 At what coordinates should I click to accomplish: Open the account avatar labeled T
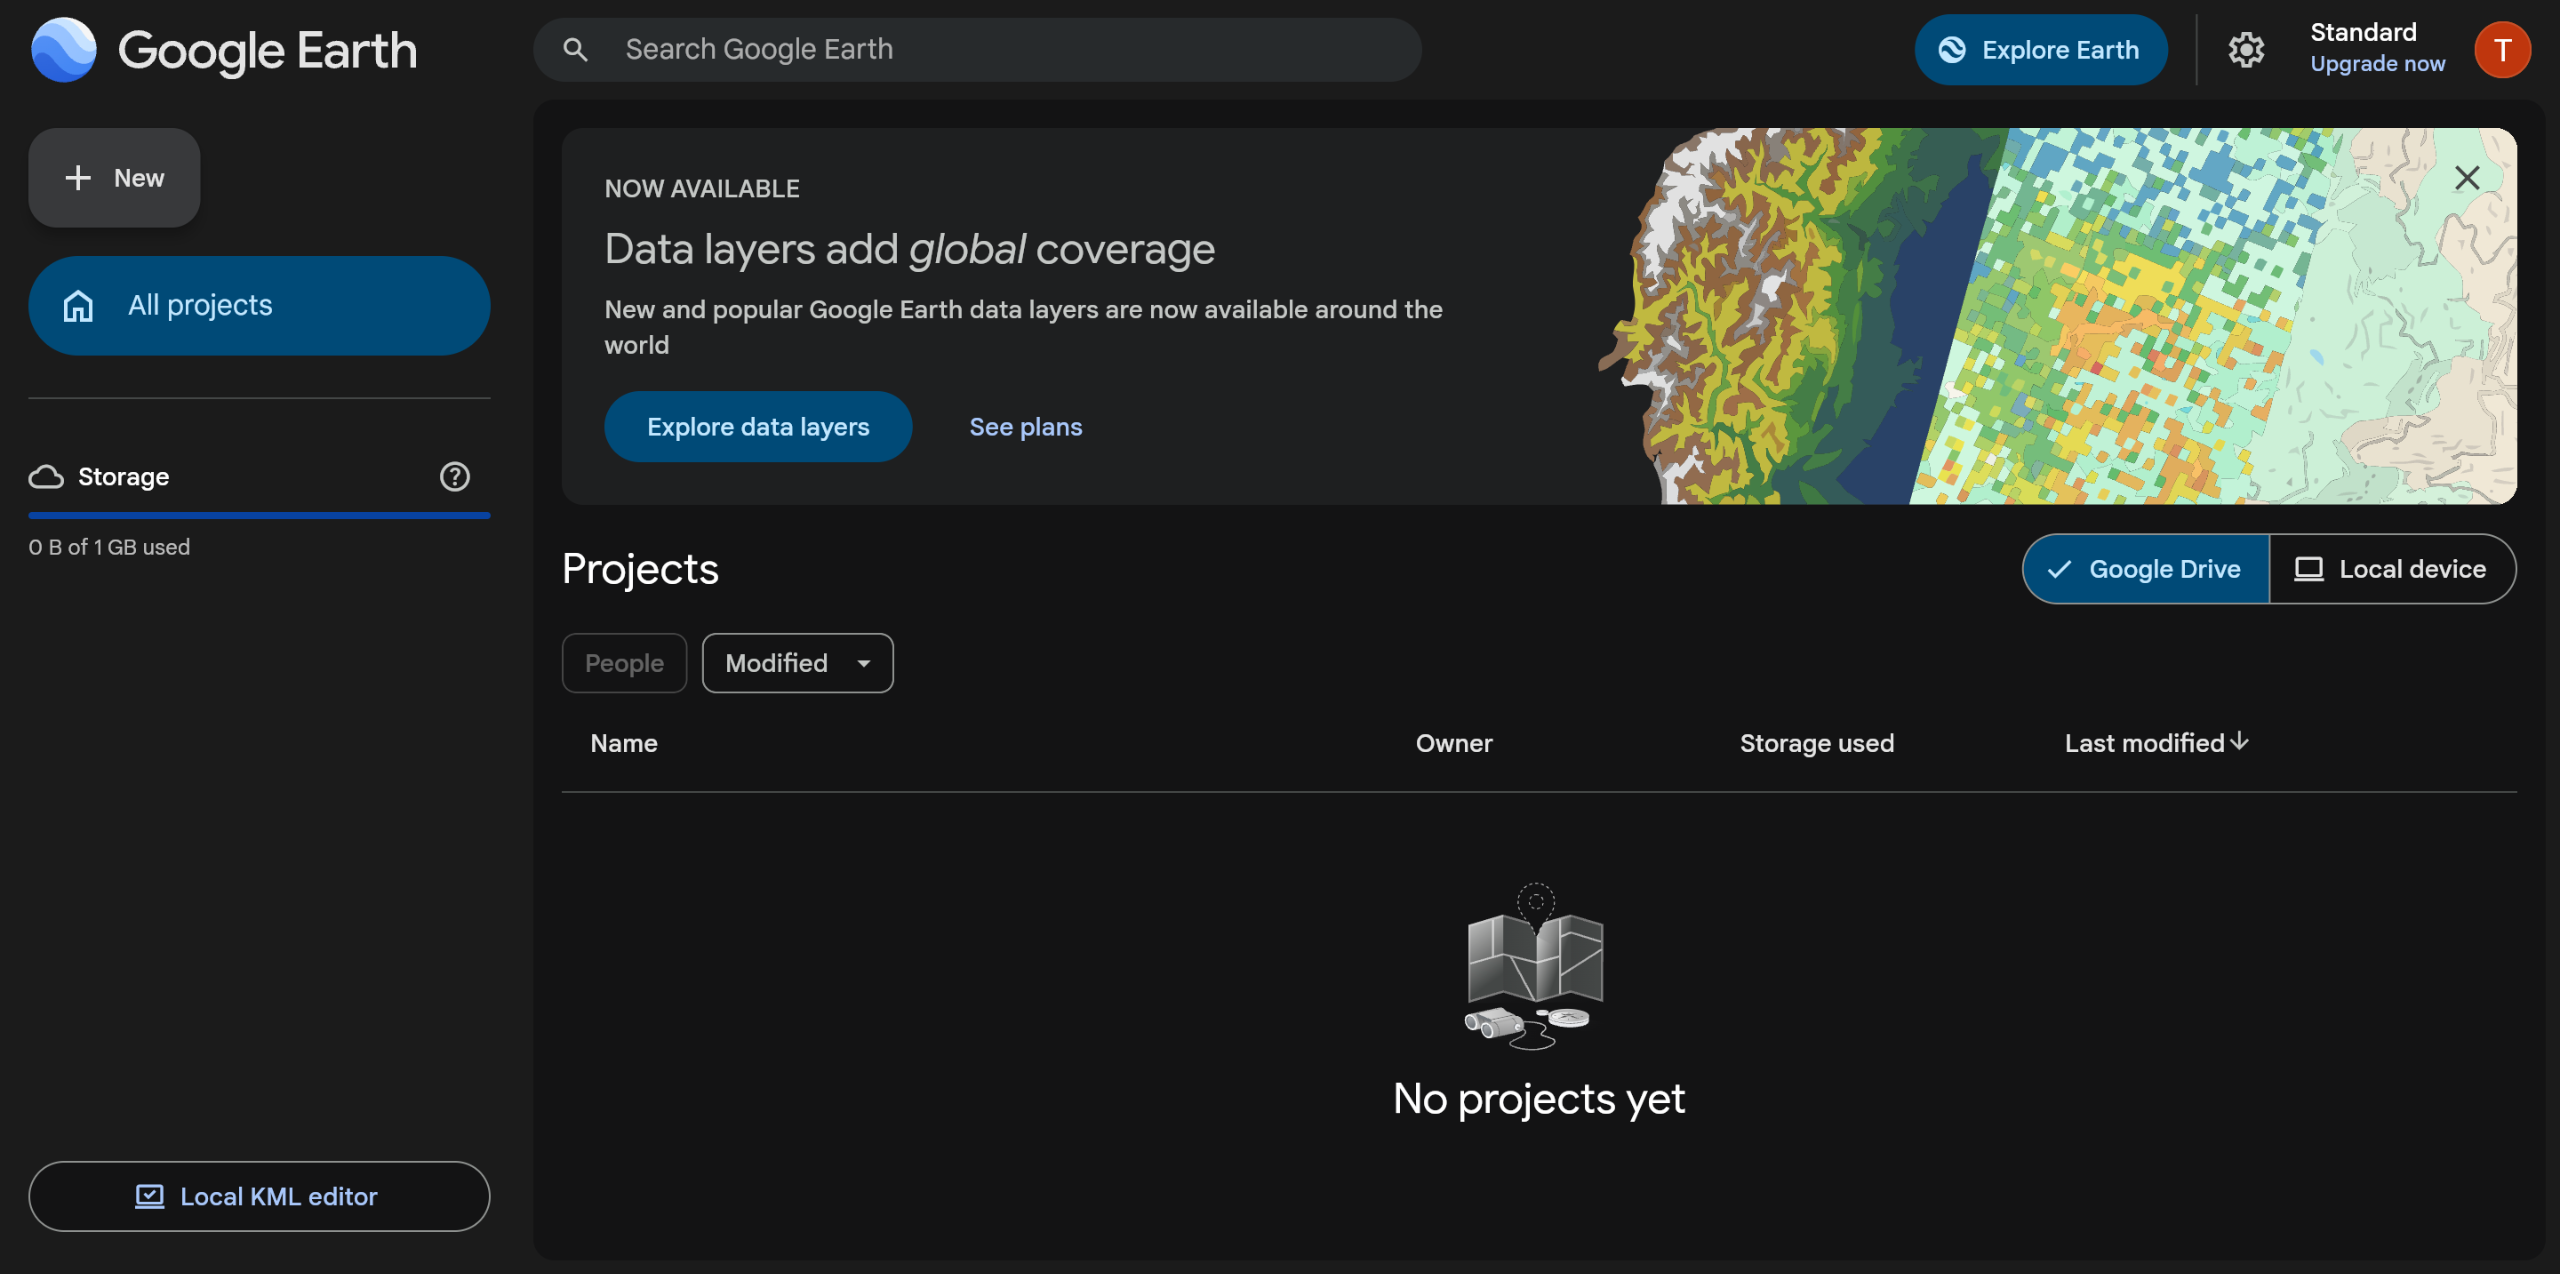pos(2502,49)
